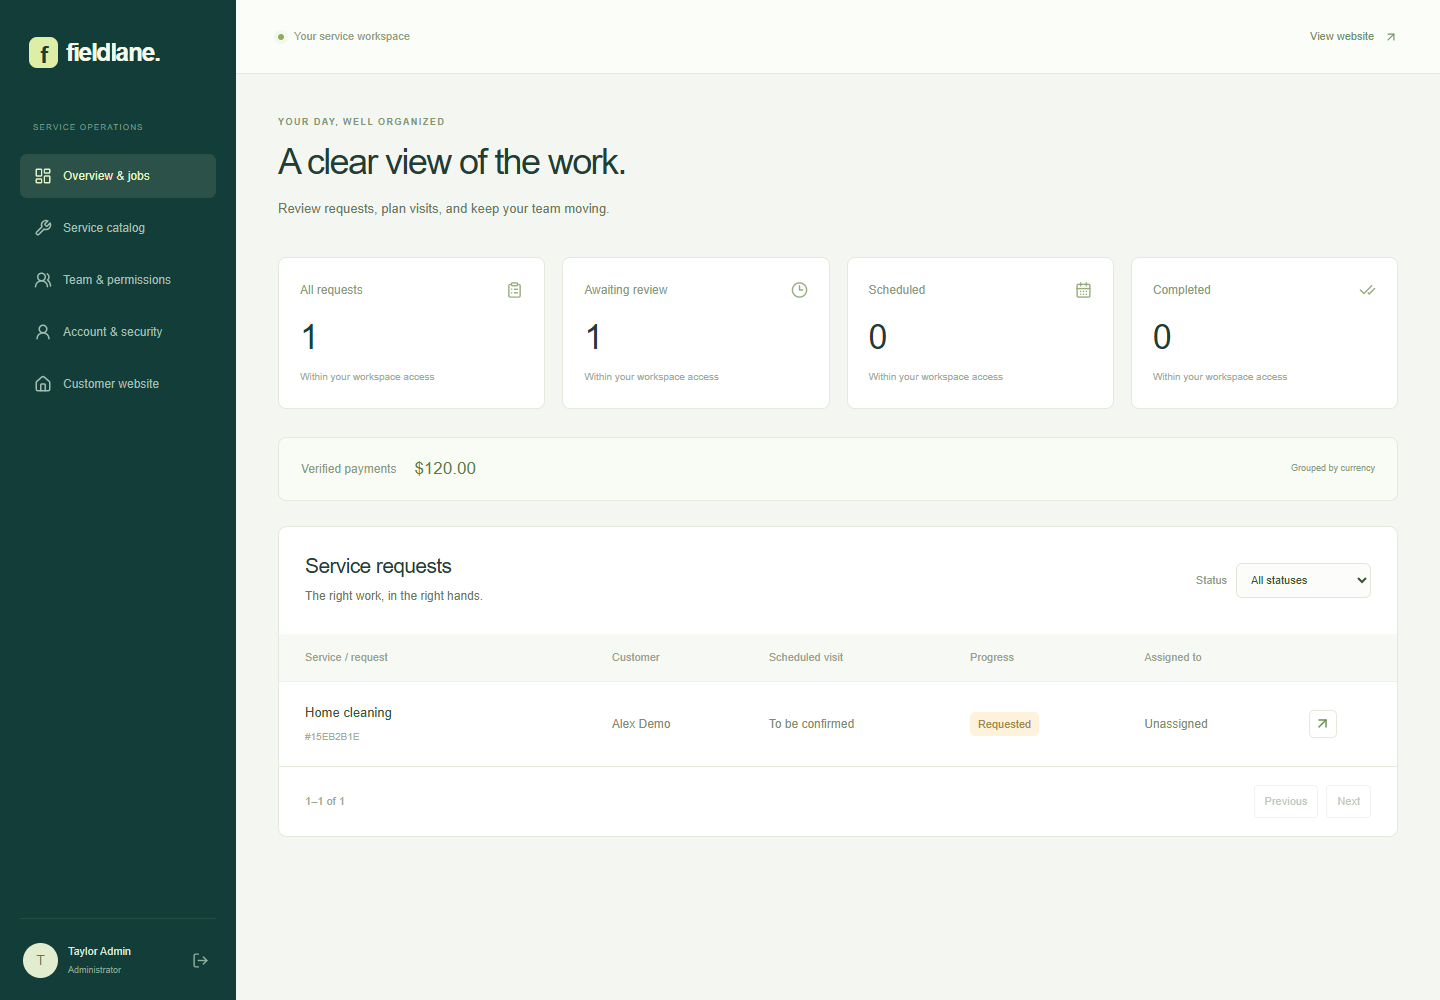Screen dimensions: 1440x1000
Task: Open Service catalog in sidebar
Action: [118, 228]
